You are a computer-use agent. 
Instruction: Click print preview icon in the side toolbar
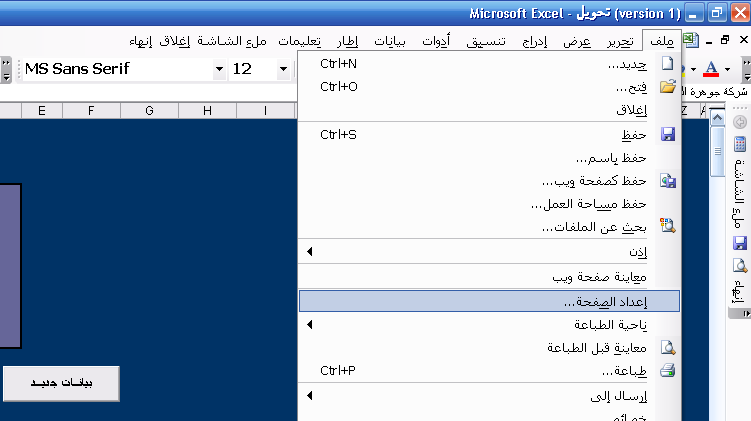tap(740, 266)
